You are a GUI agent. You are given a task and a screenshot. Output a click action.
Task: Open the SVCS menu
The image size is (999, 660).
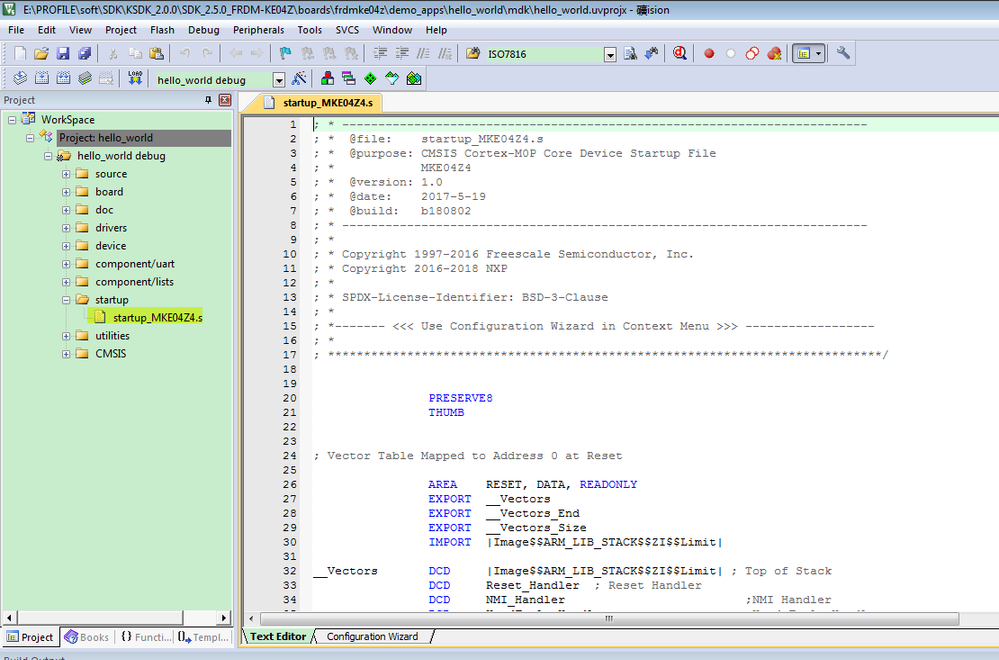tap(347, 30)
